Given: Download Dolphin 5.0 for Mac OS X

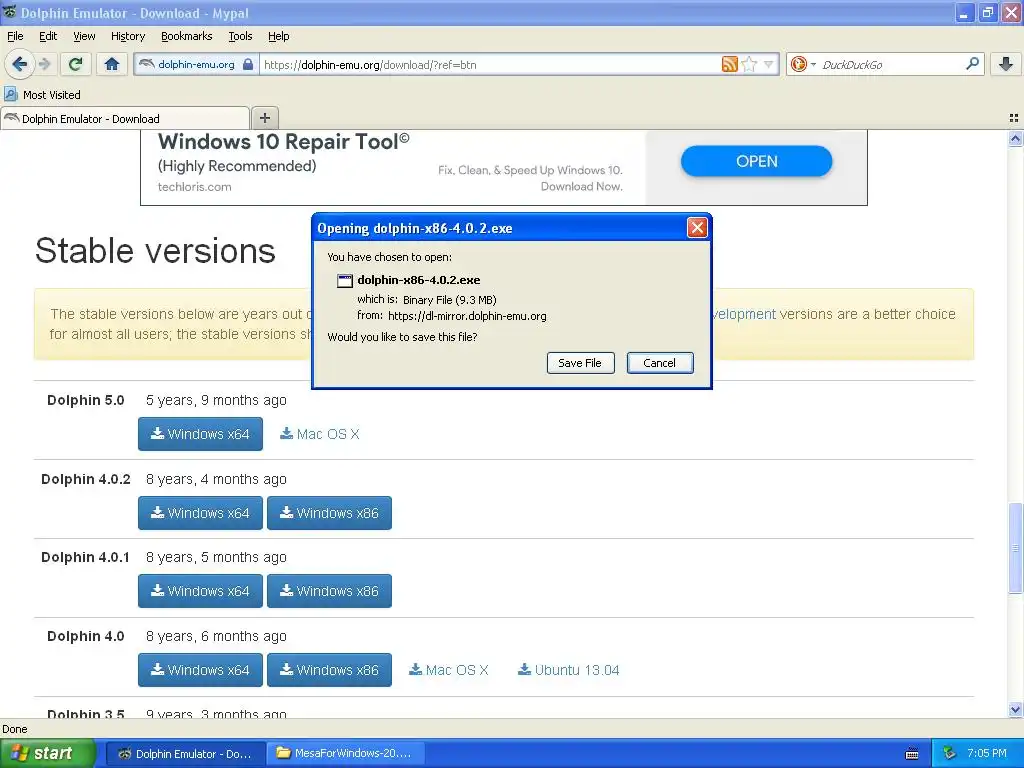Looking at the screenshot, I should 320,434.
